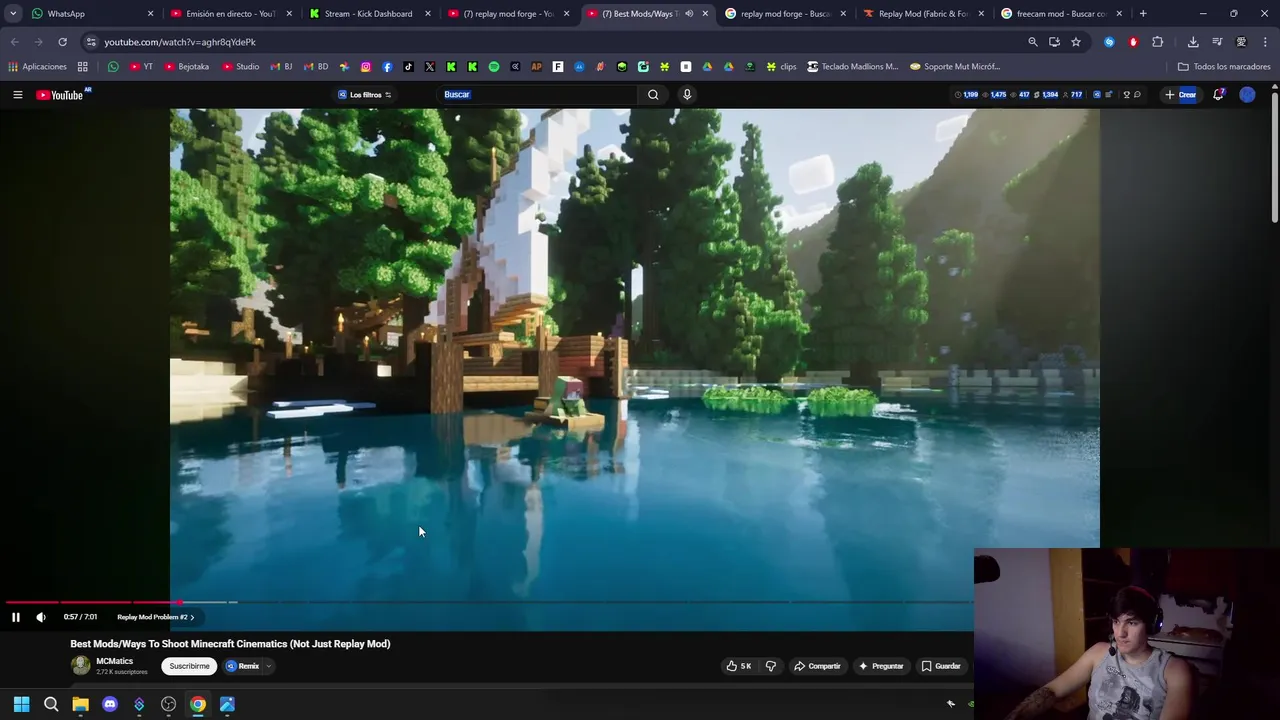
Task: Open the zoom magnifier icon in address bar
Action: pyautogui.click(x=1033, y=42)
